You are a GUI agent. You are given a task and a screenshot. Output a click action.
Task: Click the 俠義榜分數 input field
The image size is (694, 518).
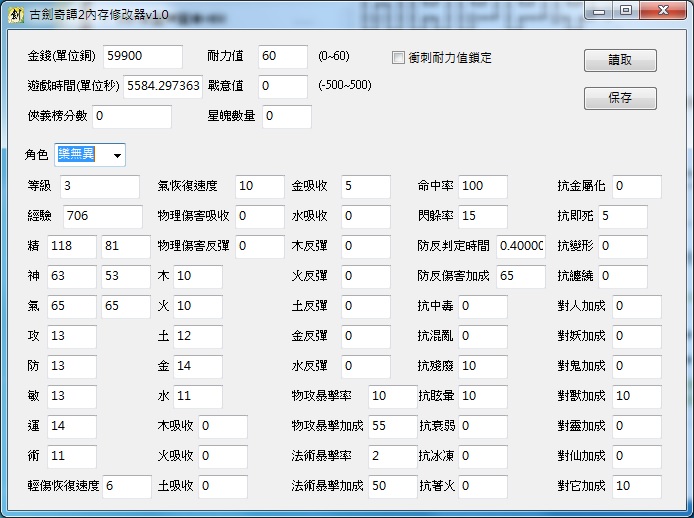click(131, 117)
